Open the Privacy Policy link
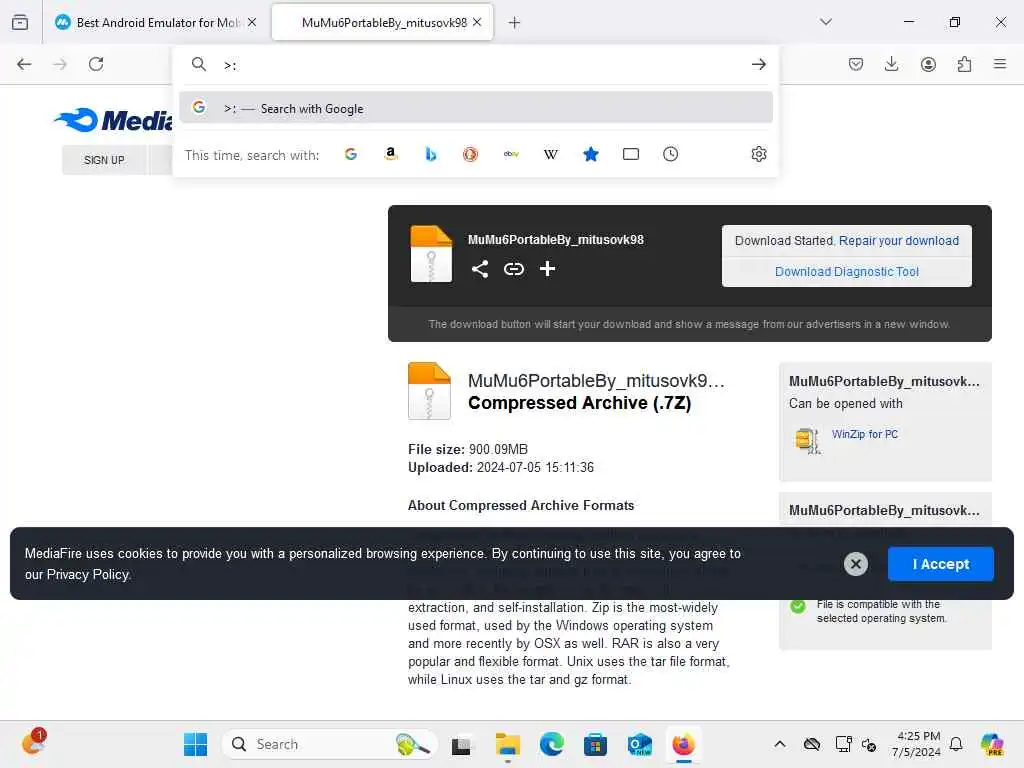 pos(88,575)
